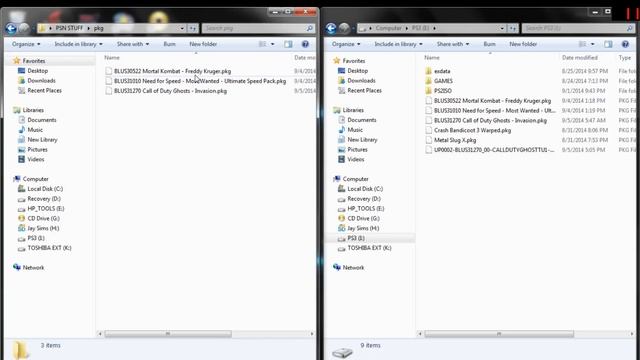
Task: Click New folder in left window
Action: (x=203, y=44)
